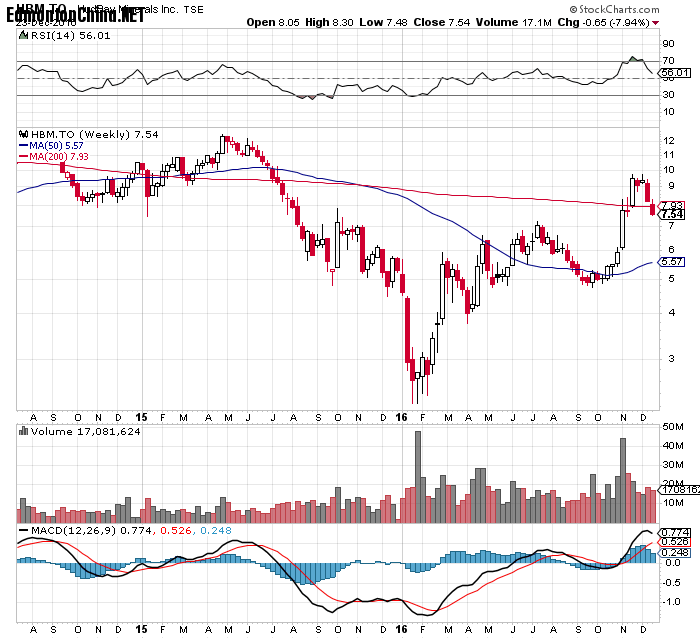
Task: Click the tall November 2016 volume bar
Action: tap(623, 480)
